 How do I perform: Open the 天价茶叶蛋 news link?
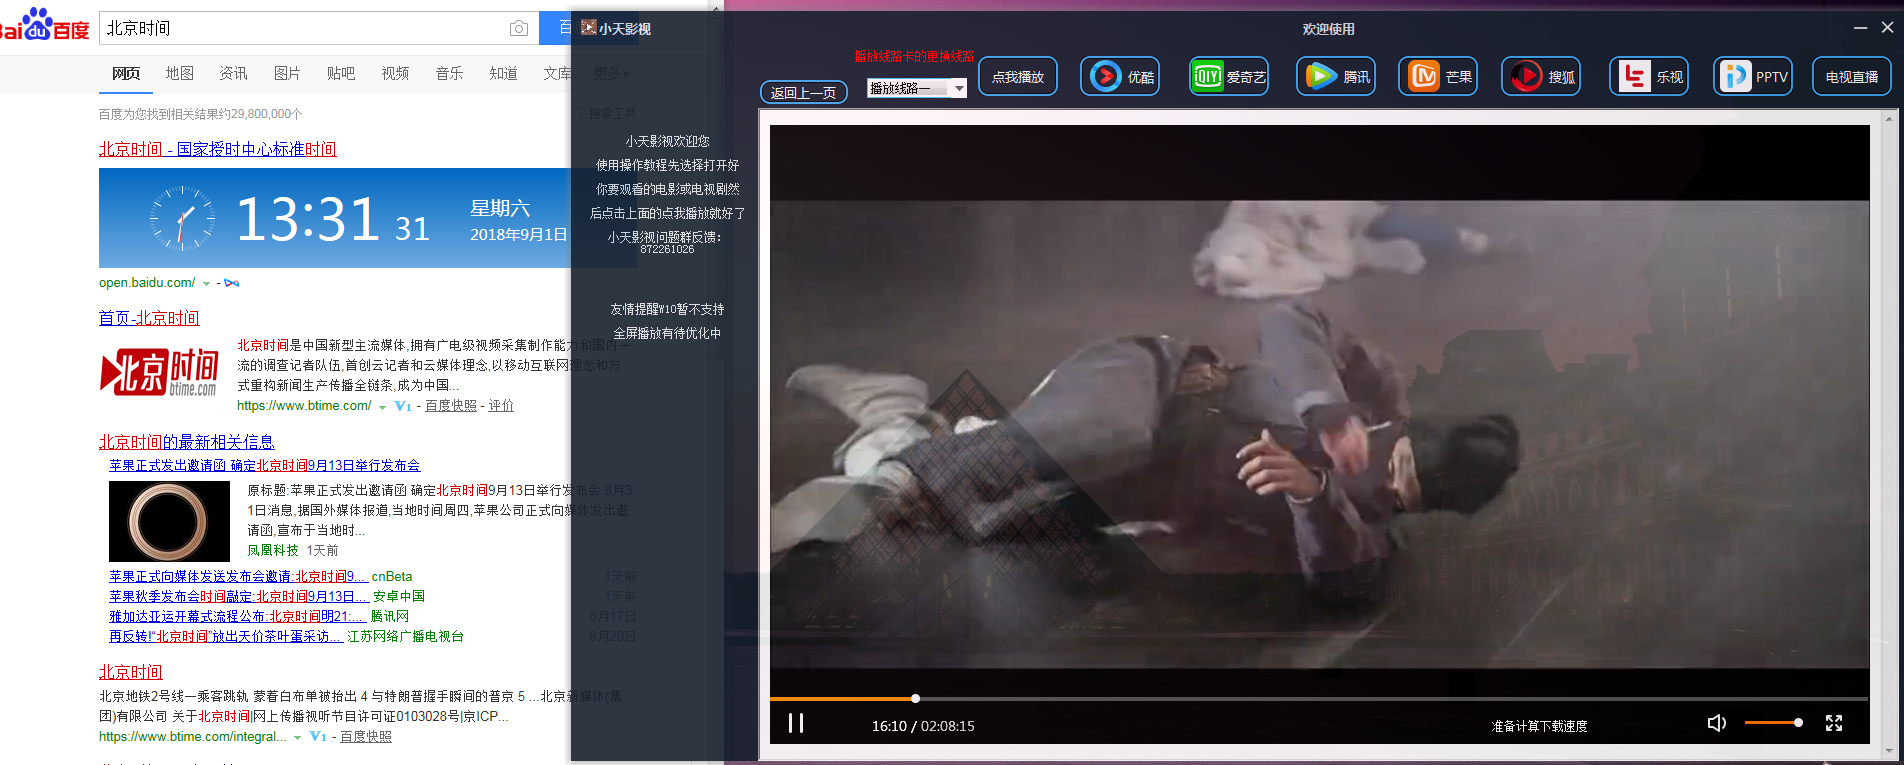226,636
